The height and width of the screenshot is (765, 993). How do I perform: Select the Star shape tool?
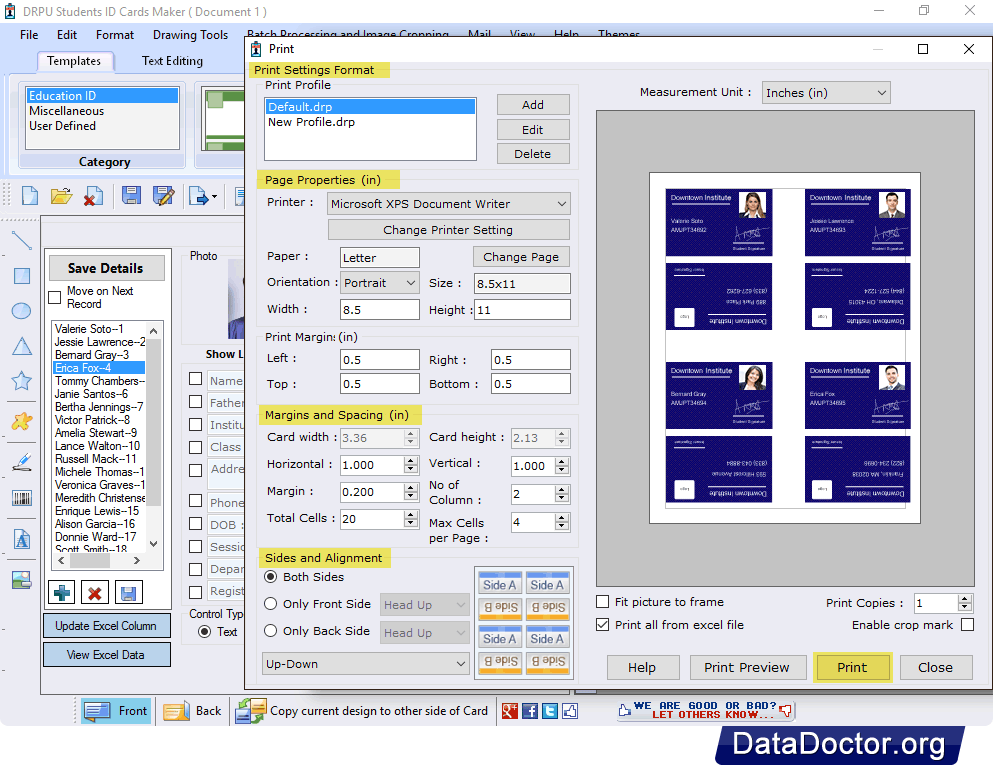click(22, 381)
